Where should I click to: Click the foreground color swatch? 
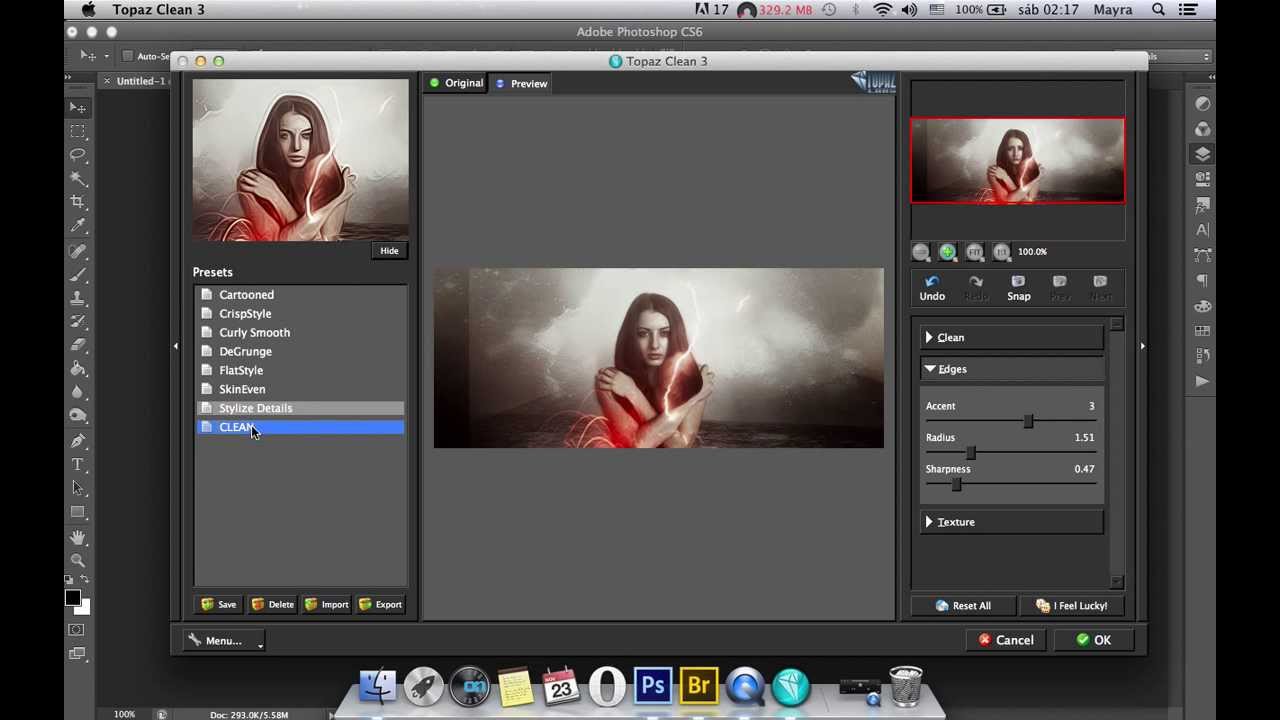tap(72, 598)
